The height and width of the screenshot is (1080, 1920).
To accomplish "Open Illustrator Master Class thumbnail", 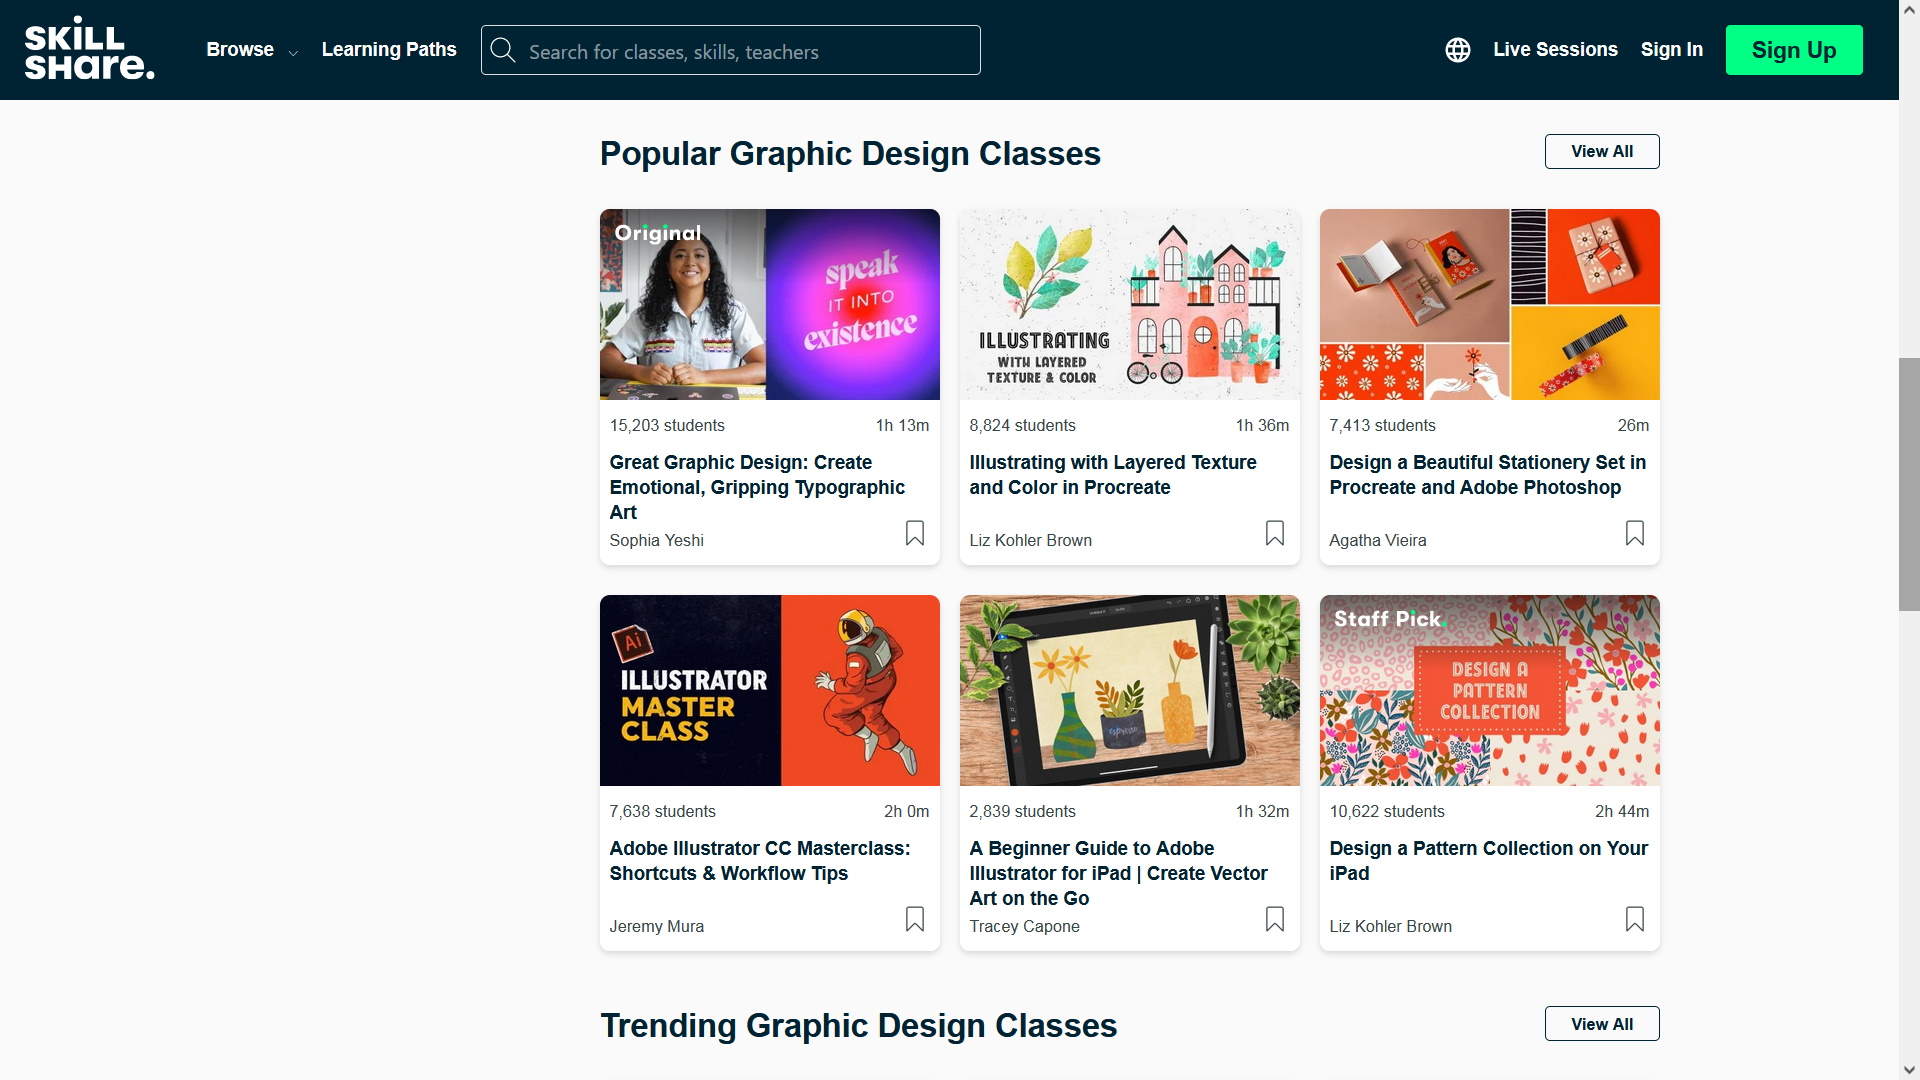I will (770, 690).
